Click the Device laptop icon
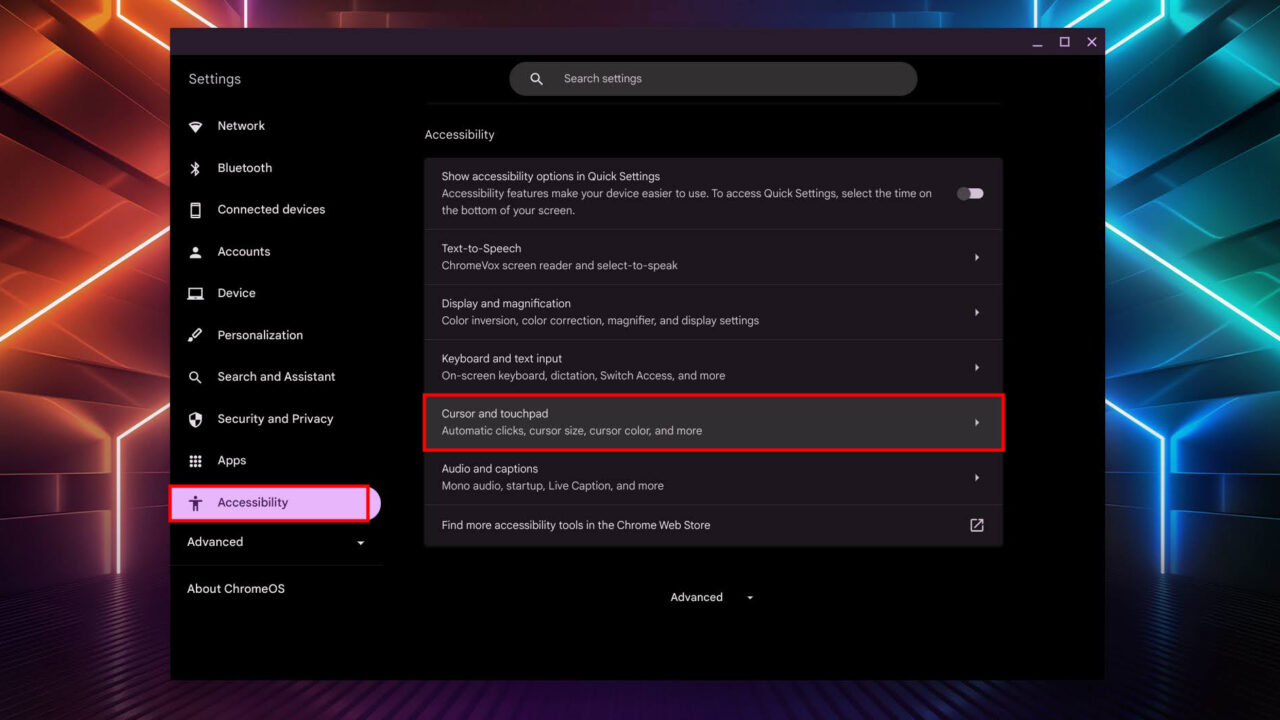1280x720 pixels. click(x=196, y=293)
